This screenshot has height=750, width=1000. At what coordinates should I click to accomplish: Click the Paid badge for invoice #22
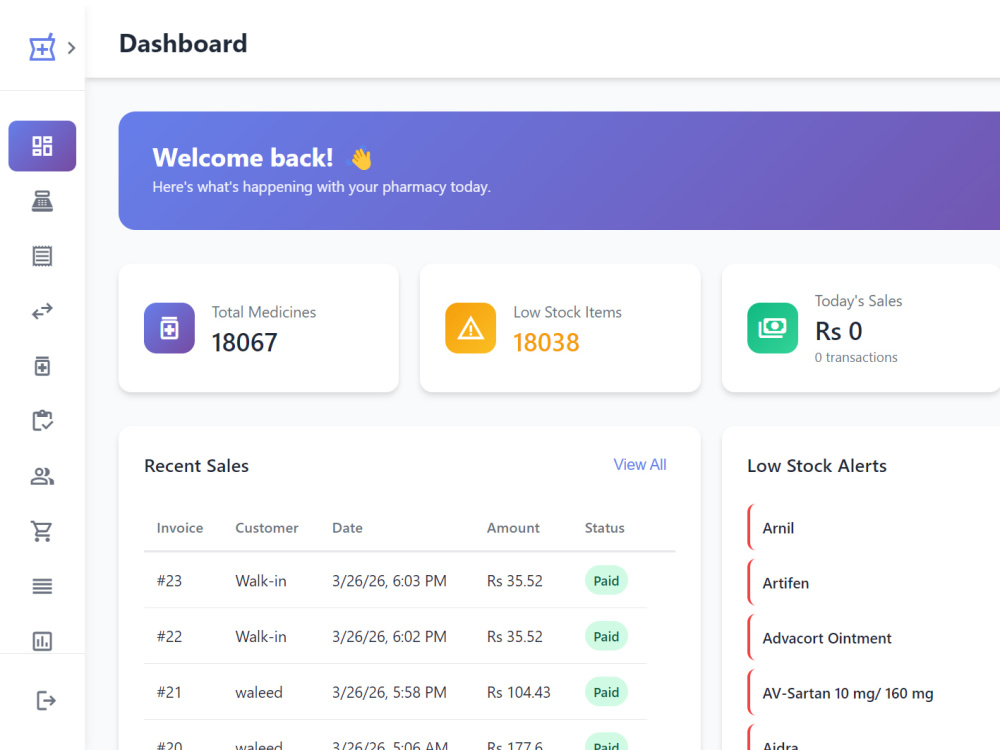[606, 636]
